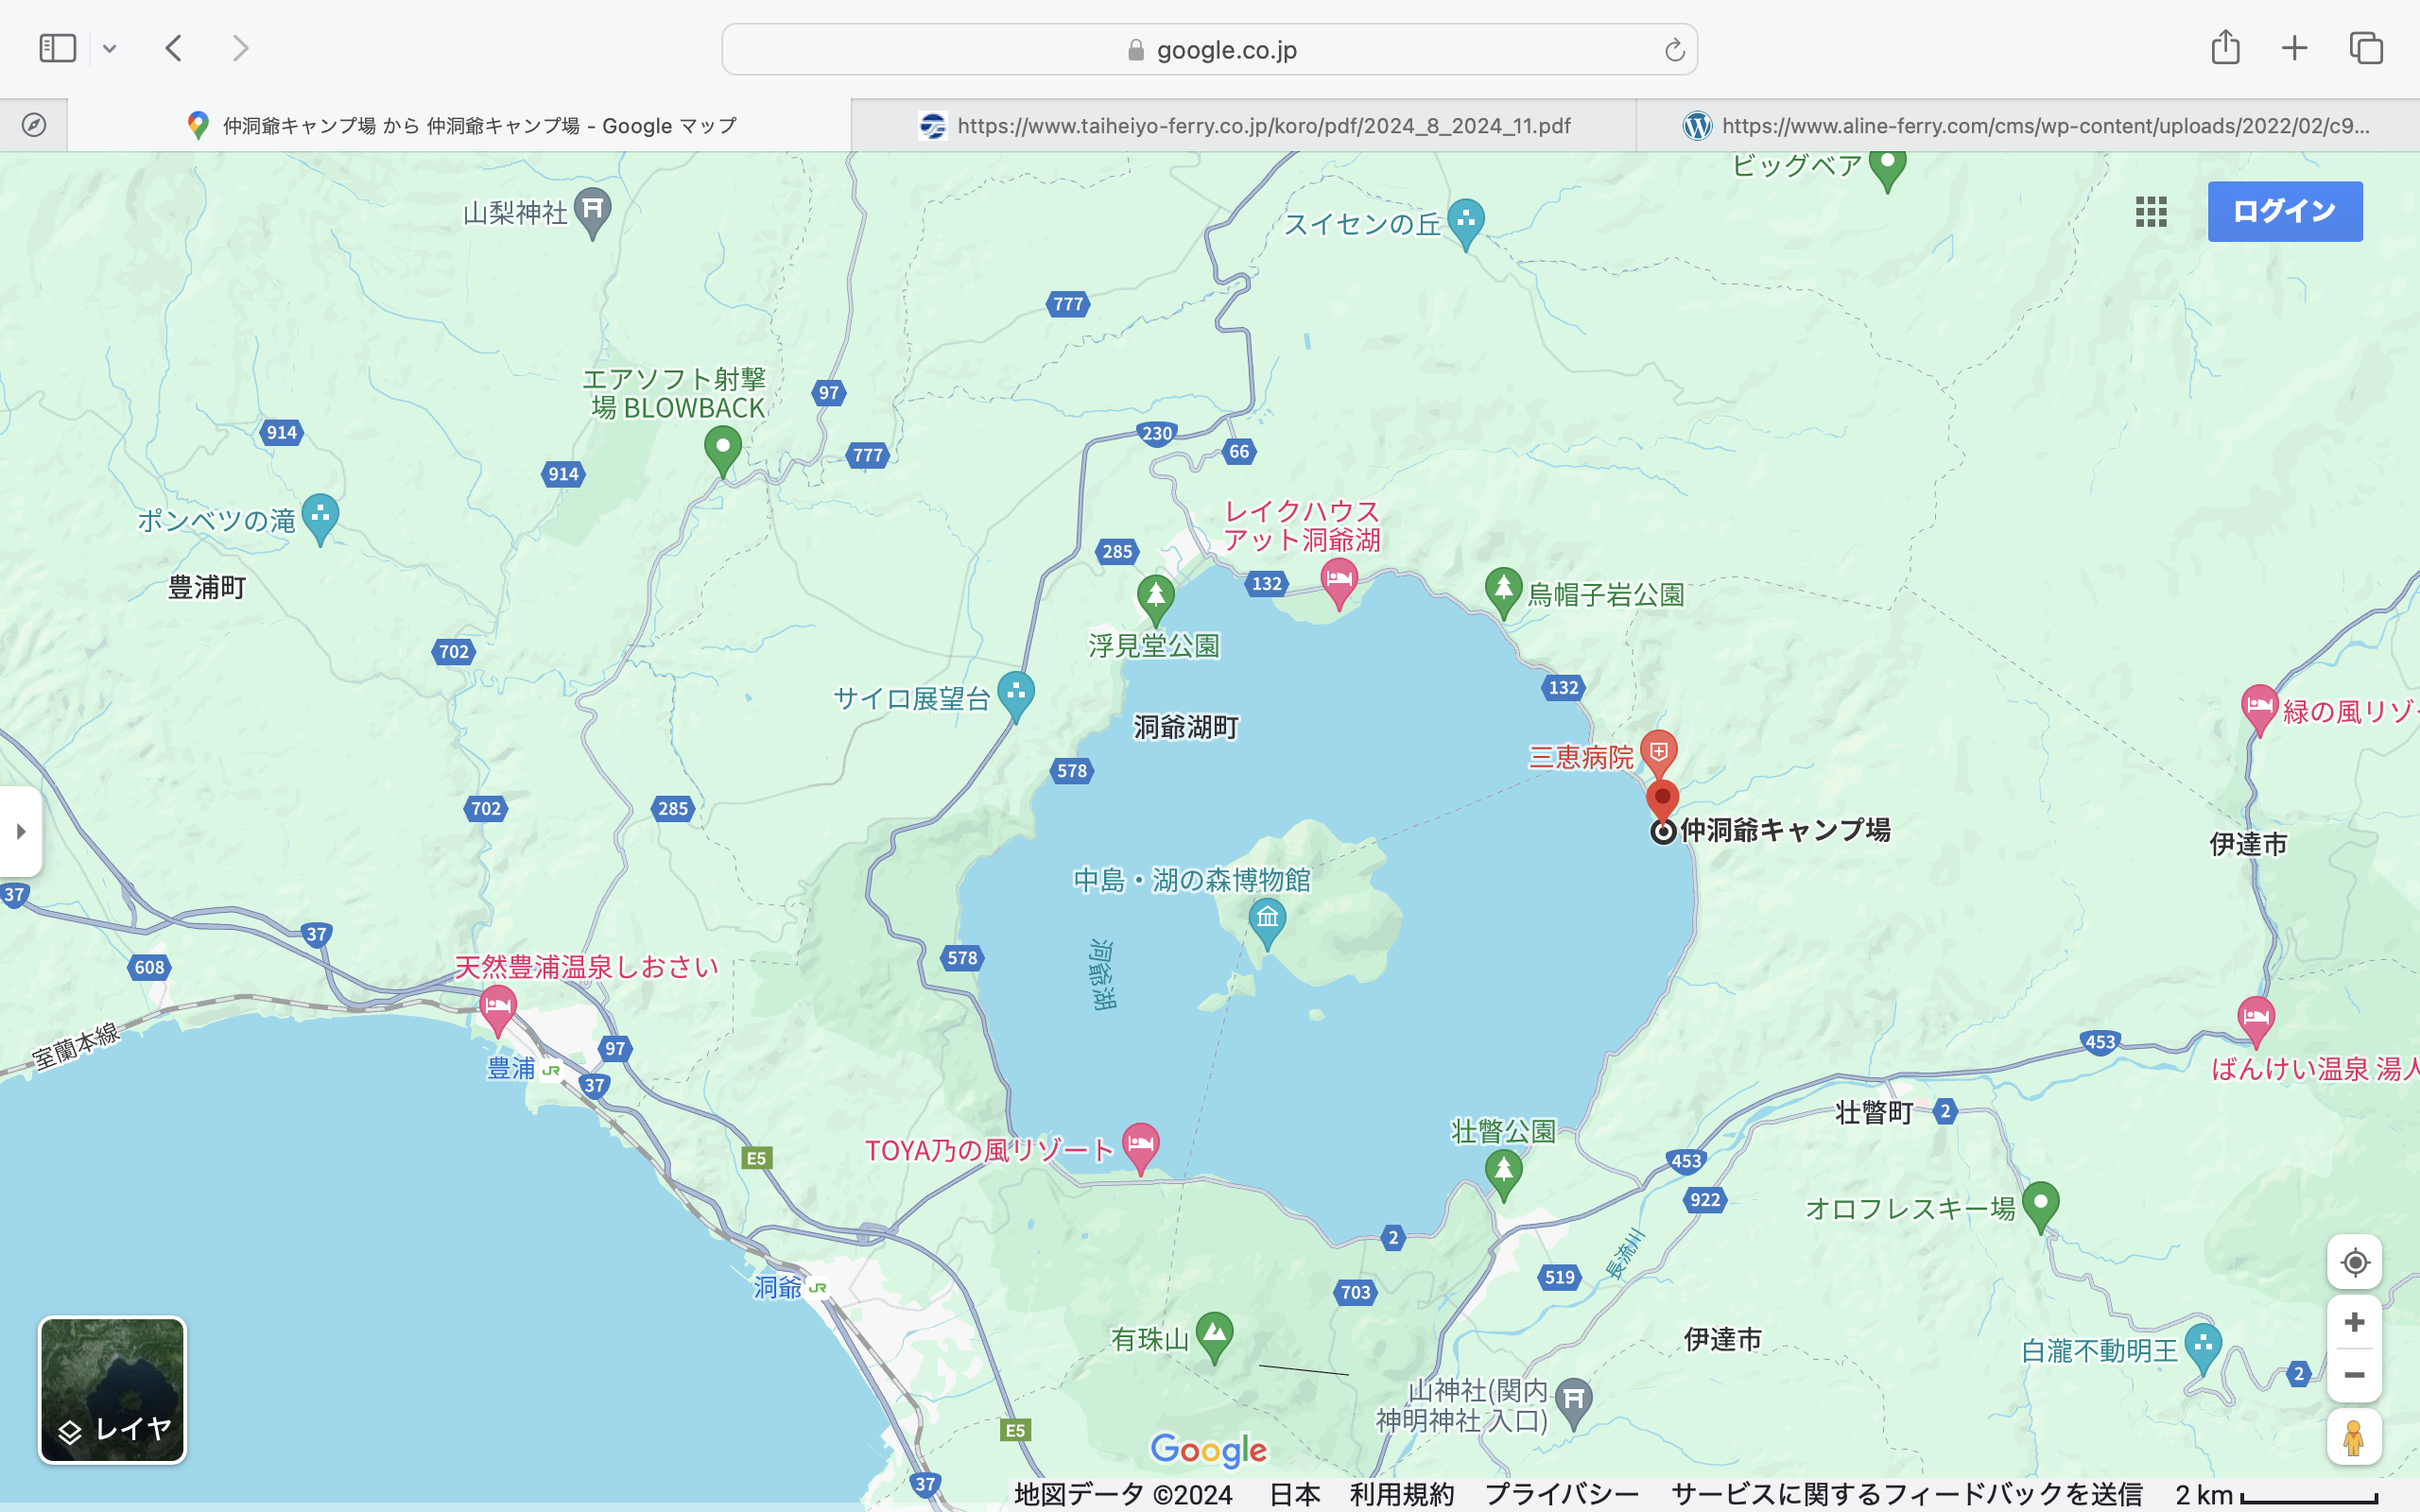Click the Safari share icon
2420x1512 pixels.
click(2225, 48)
